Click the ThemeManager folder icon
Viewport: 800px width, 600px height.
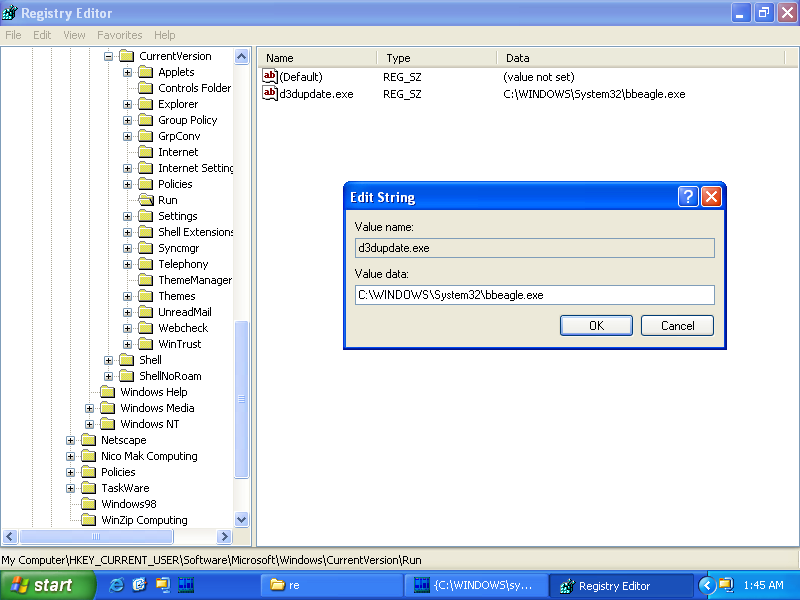(146, 280)
